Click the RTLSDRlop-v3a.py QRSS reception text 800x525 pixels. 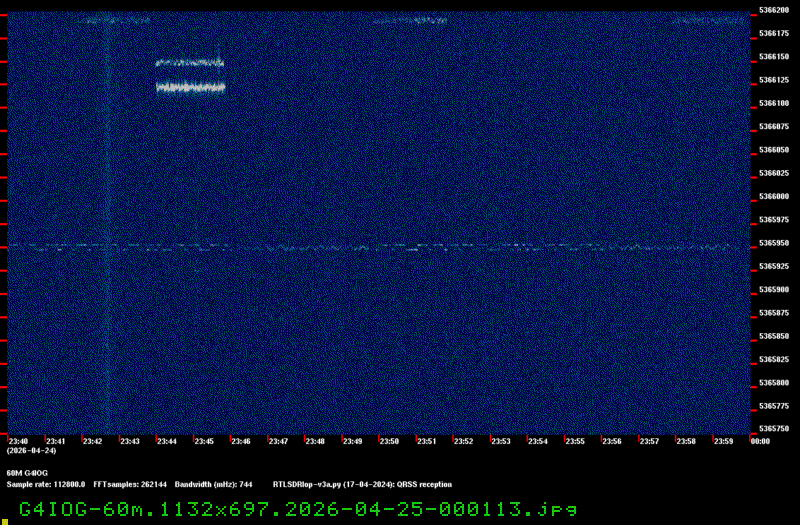pos(362,484)
